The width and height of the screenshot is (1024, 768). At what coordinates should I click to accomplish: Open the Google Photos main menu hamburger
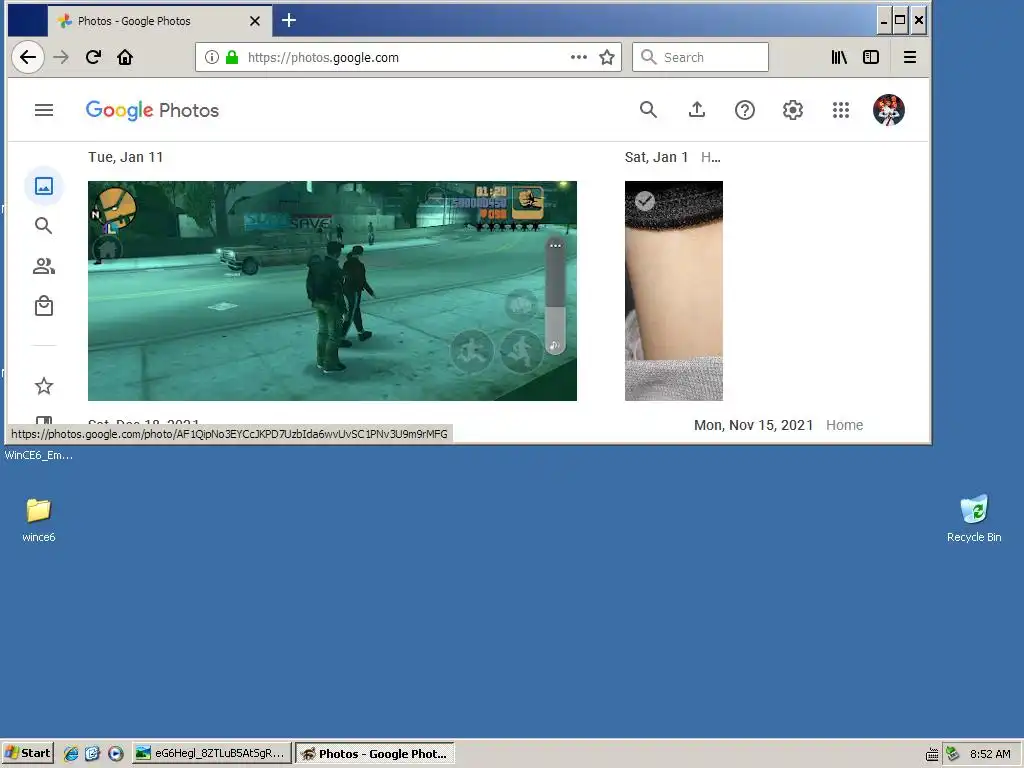pyautogui.click(x=44, y=110)
